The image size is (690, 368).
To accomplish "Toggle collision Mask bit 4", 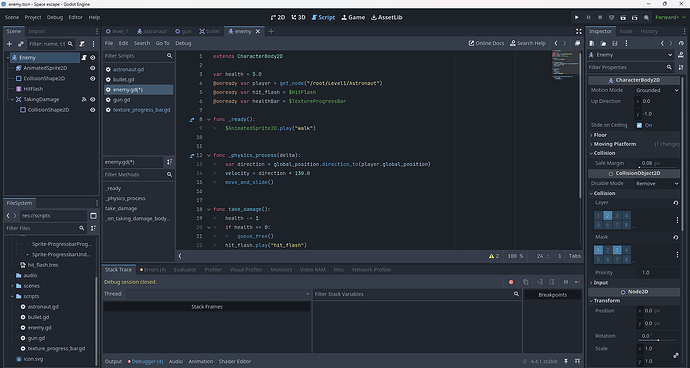I will [x=626, y=250].
